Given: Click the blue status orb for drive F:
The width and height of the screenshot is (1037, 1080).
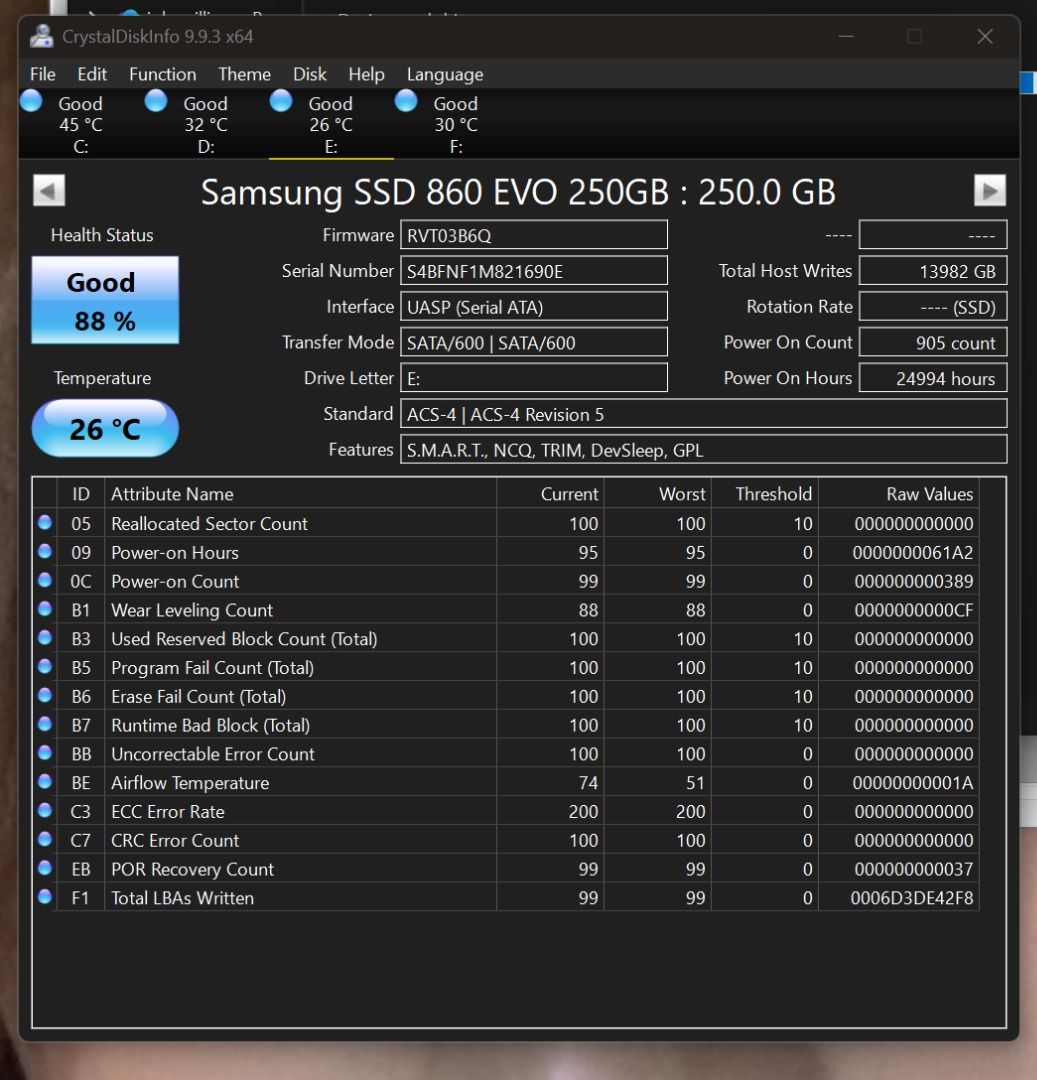Looking at the screenshot, I should tap(406, 101).
